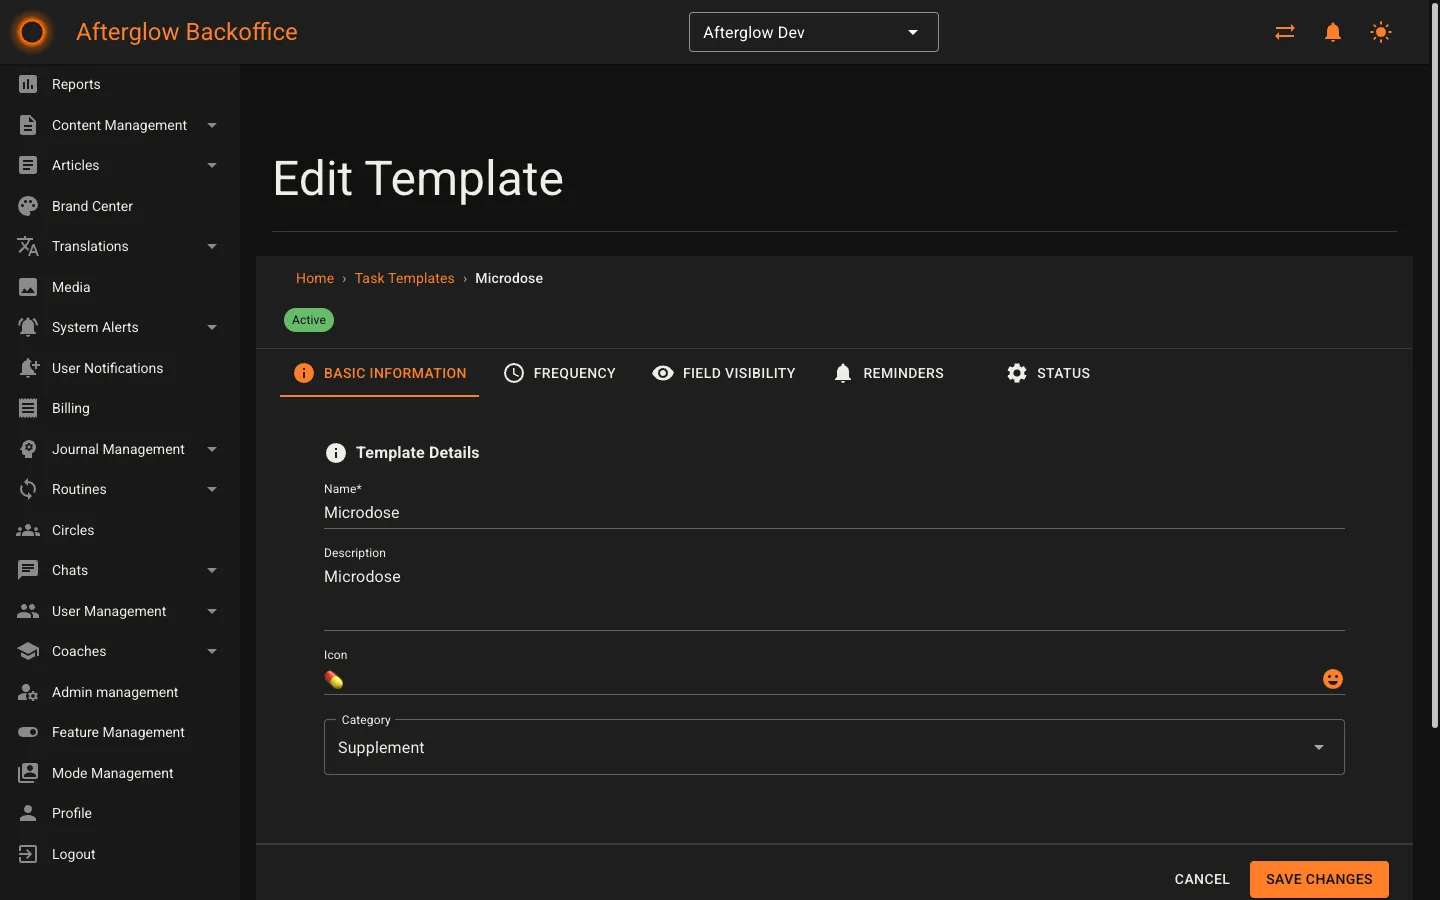
Task: Click the Save Changes button
Action: click(1318, 879)
